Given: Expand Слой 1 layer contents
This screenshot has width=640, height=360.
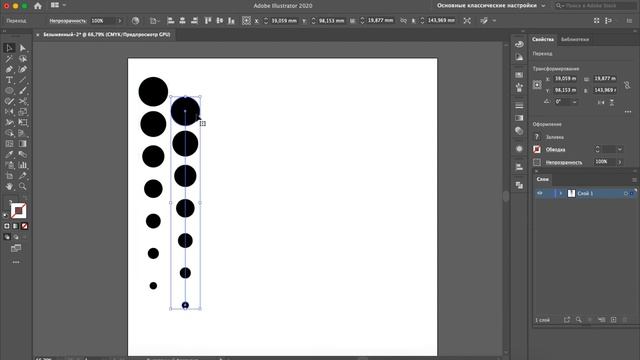Looking at the screenshot, I should point(560,193).
